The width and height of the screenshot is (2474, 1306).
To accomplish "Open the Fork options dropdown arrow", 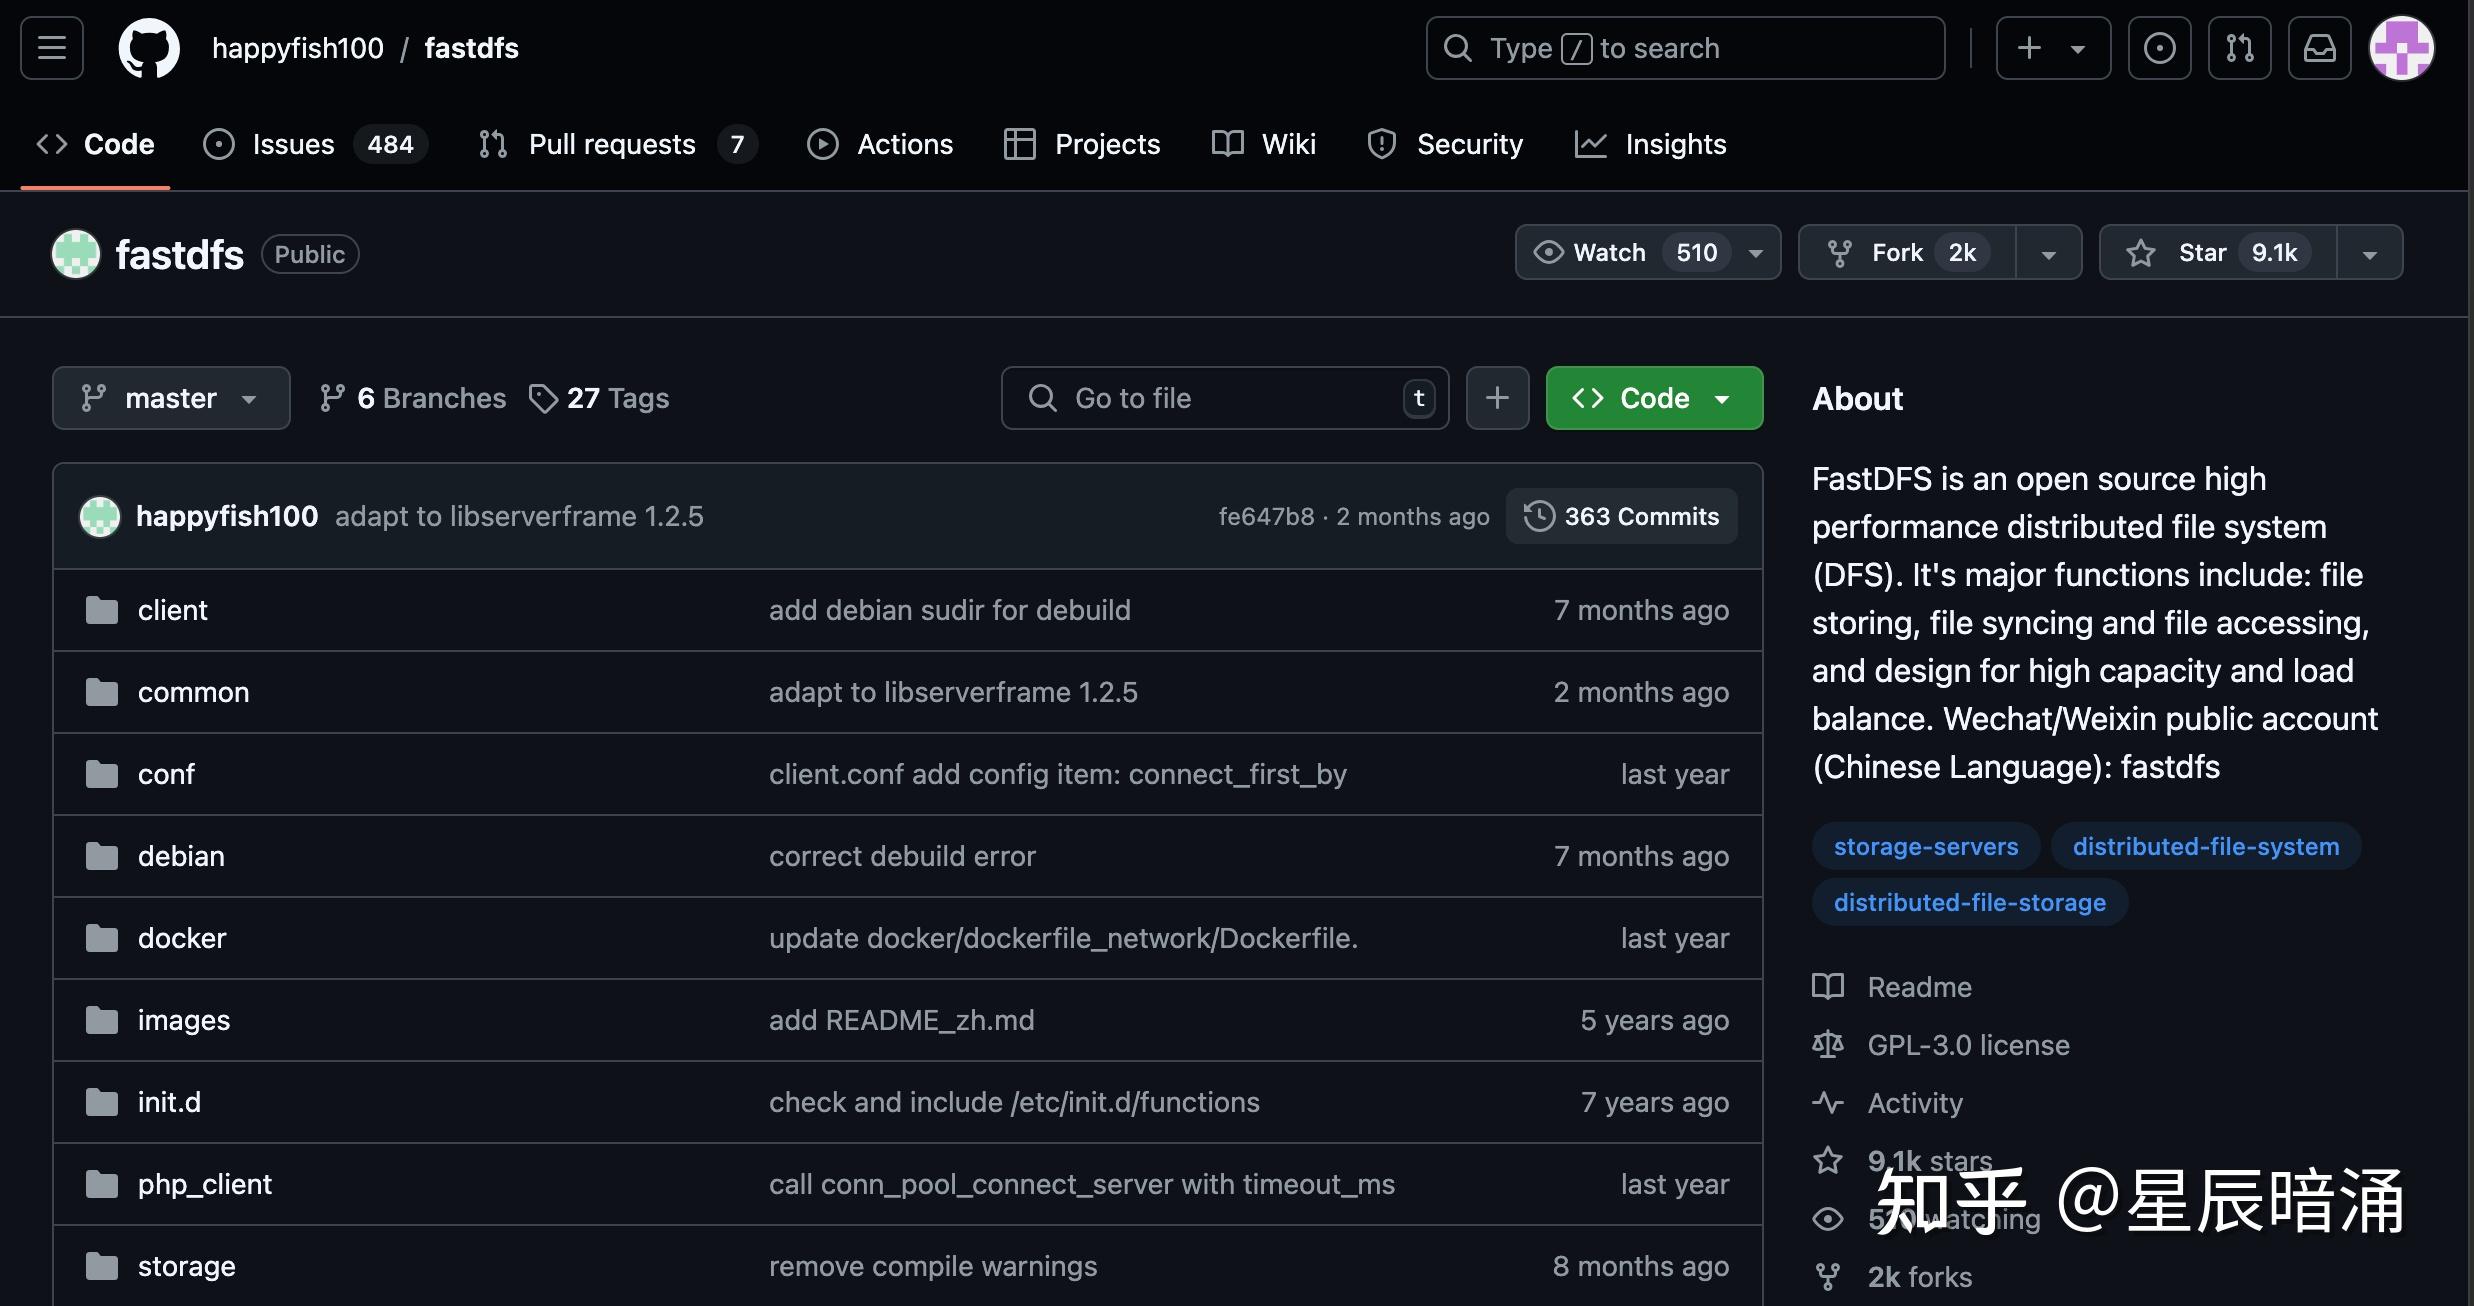I will click(x=2048, y=253).
